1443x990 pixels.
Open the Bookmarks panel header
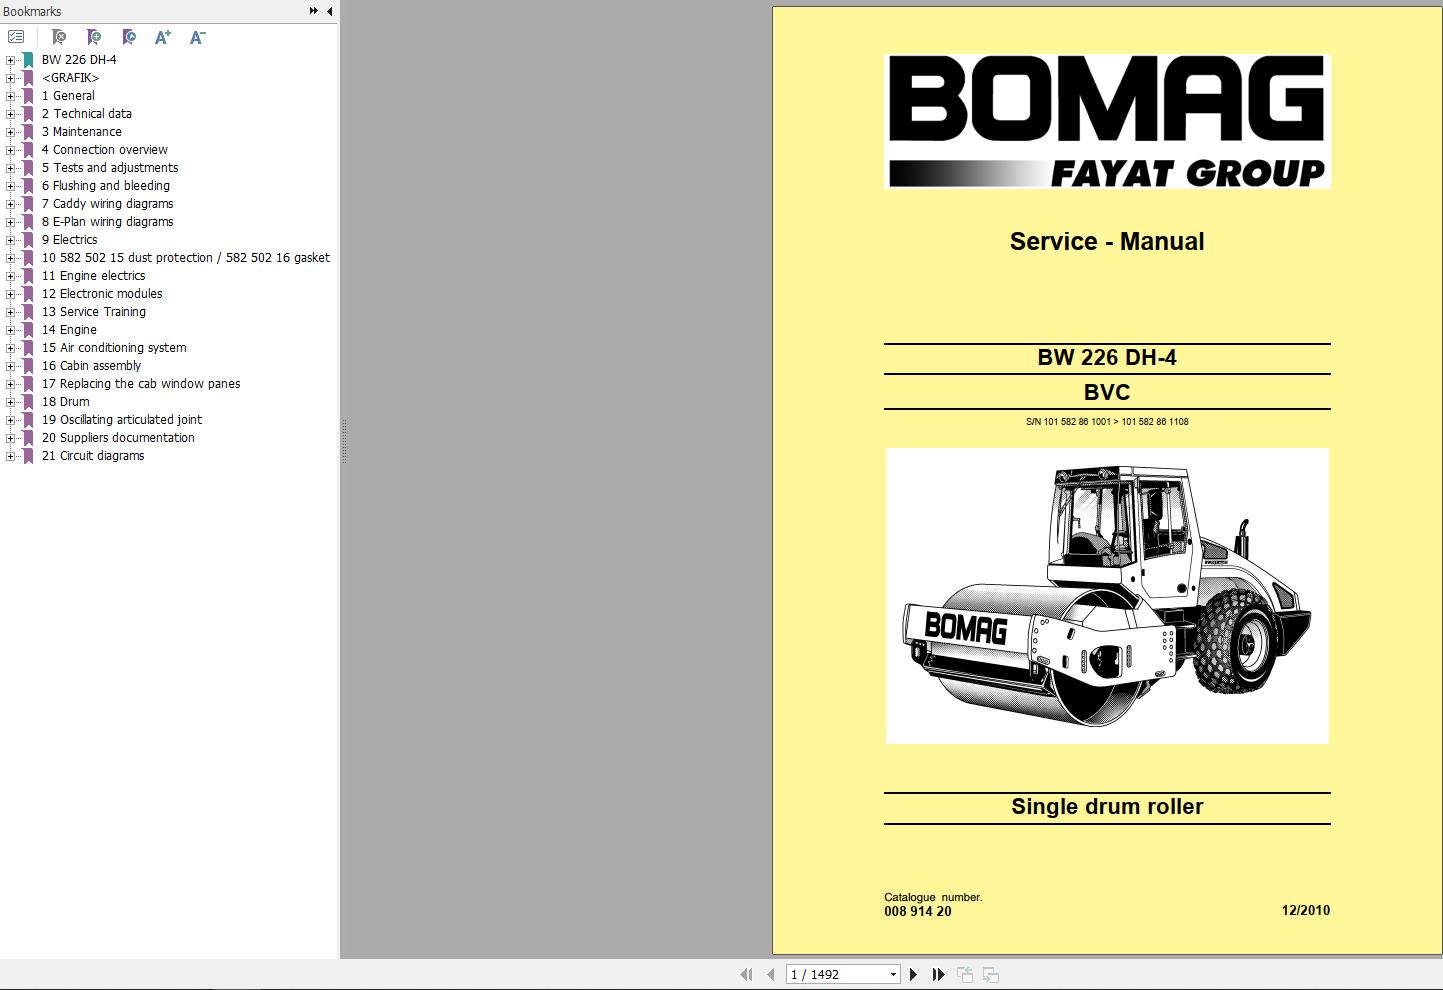pyautogui.click(x=31, y=11)
